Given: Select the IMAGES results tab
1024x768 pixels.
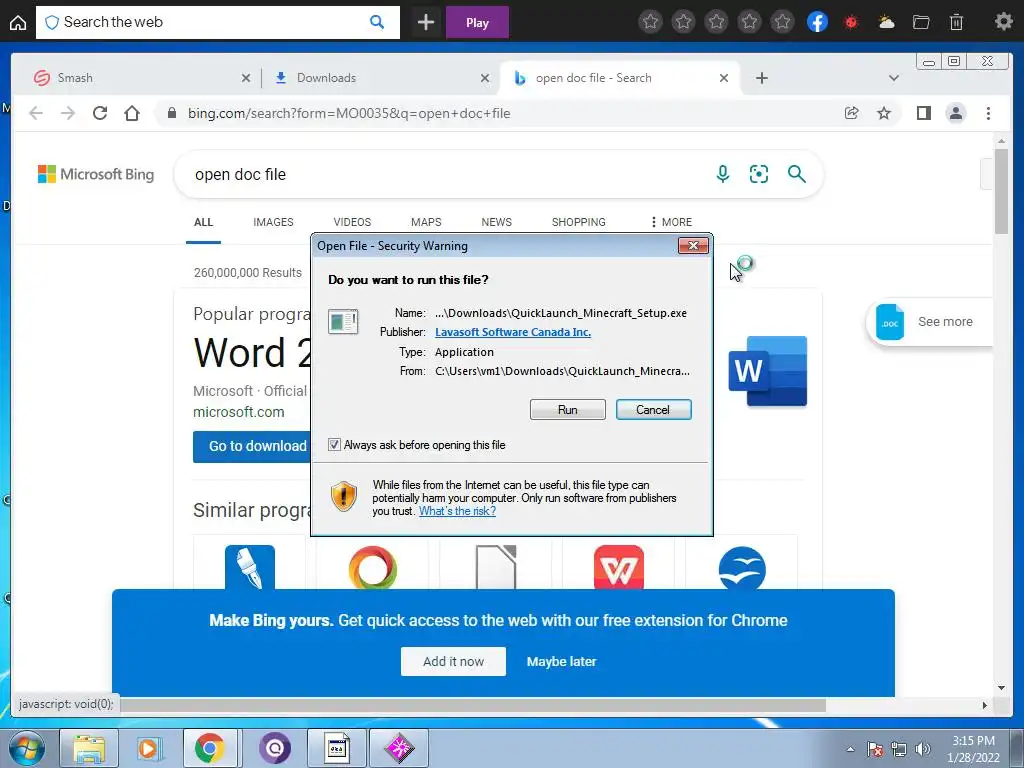Looking at the screenshot, I should (273, 222).
